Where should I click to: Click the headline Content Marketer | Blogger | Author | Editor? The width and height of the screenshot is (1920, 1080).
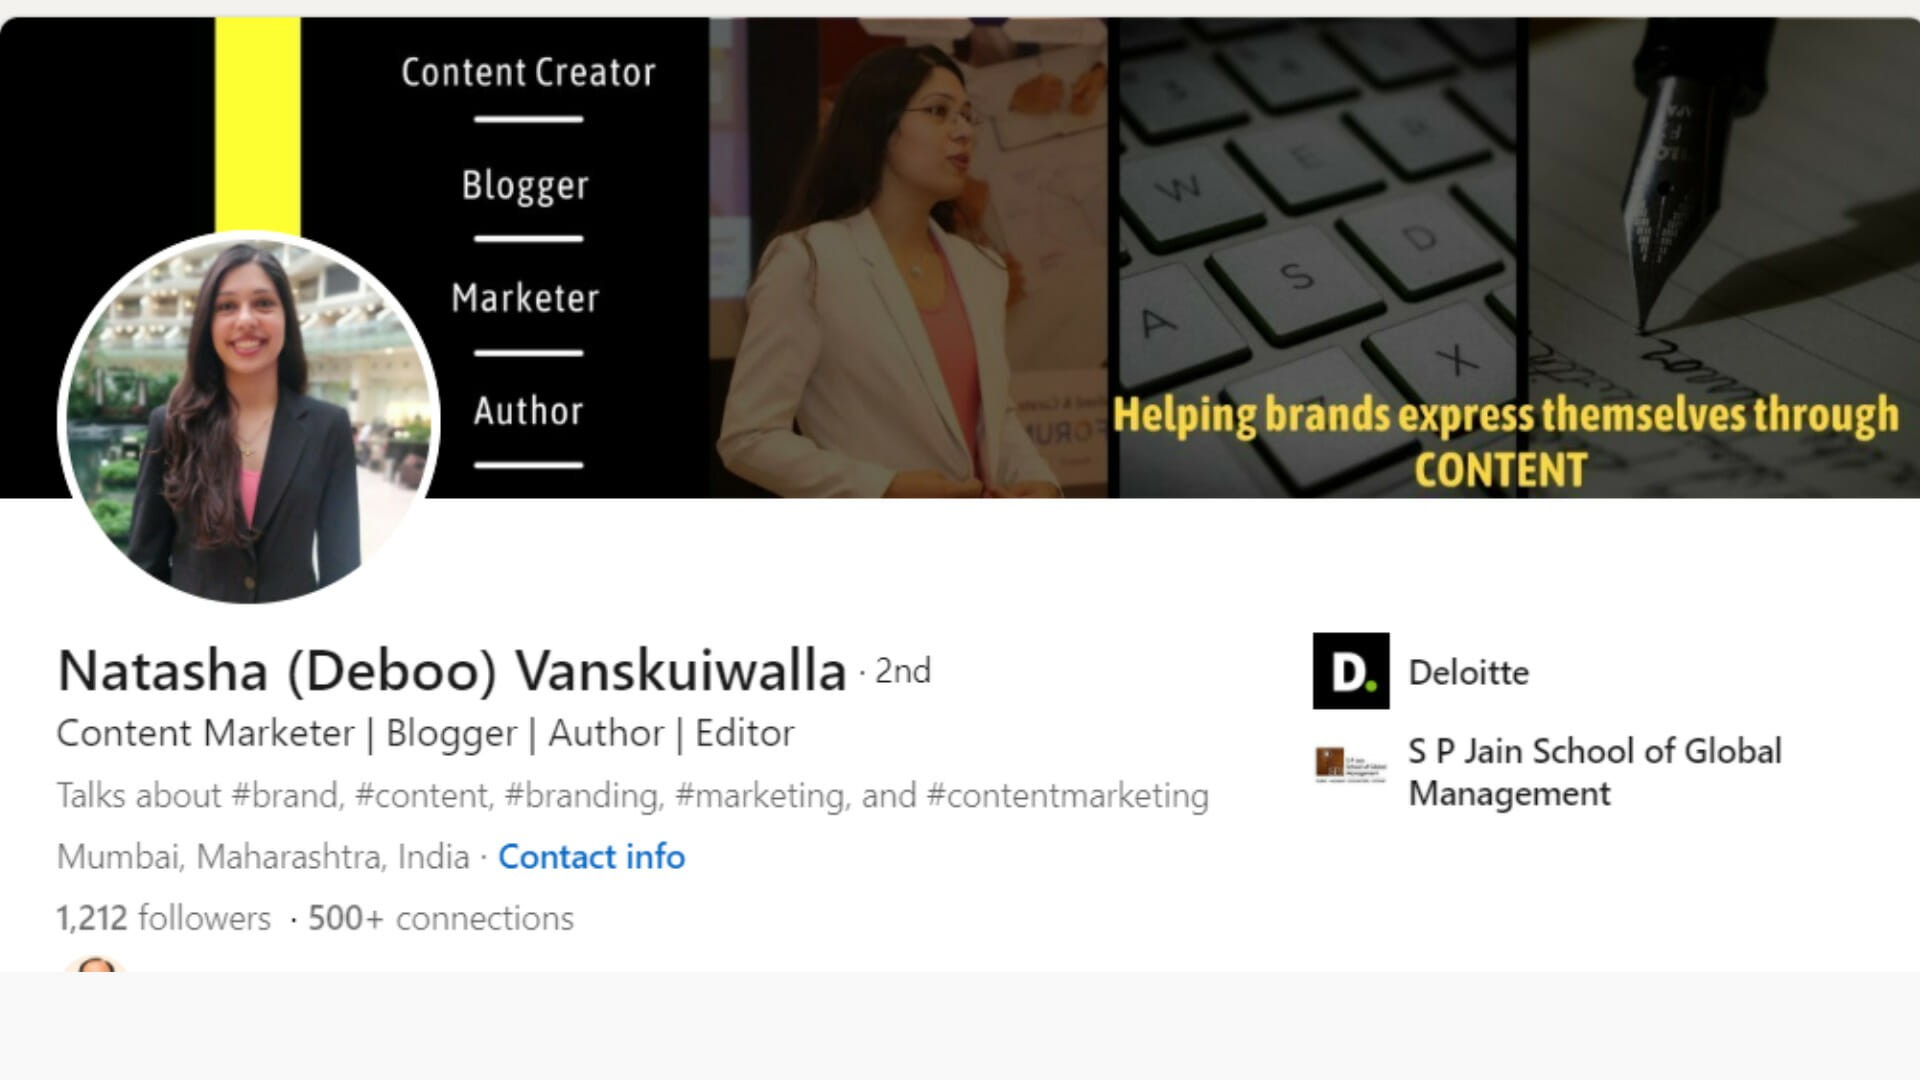pos(425,733)
